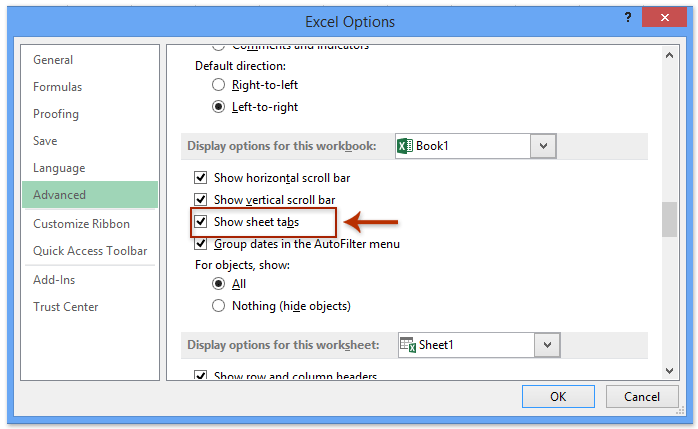Screen dimensions: 698x429
Task: Toggle Show vertical scroll bar checkbox
Action: click(201, 199)
